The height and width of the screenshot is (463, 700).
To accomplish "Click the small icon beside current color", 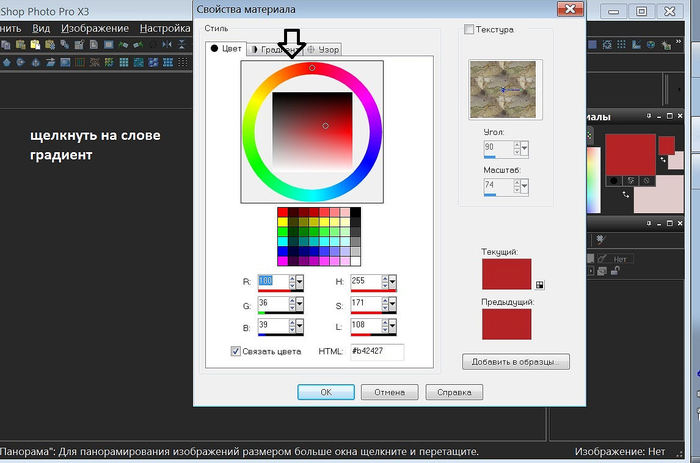I will point(541,284).
